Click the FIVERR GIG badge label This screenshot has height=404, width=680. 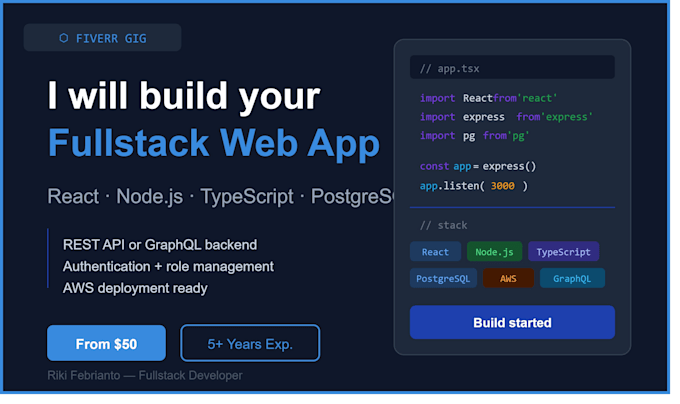tap(111, 39)
